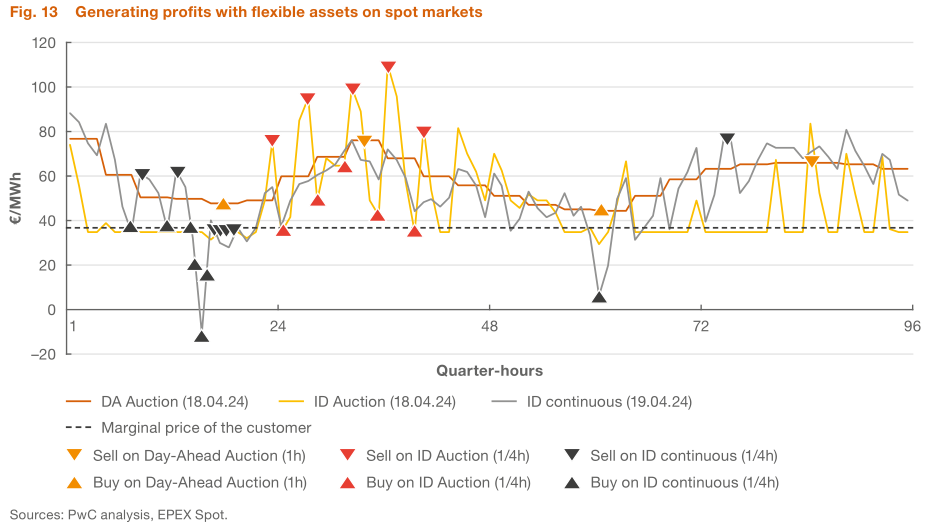
Task: Click the lowest black buy marker below zero
Action: [202, 336]
